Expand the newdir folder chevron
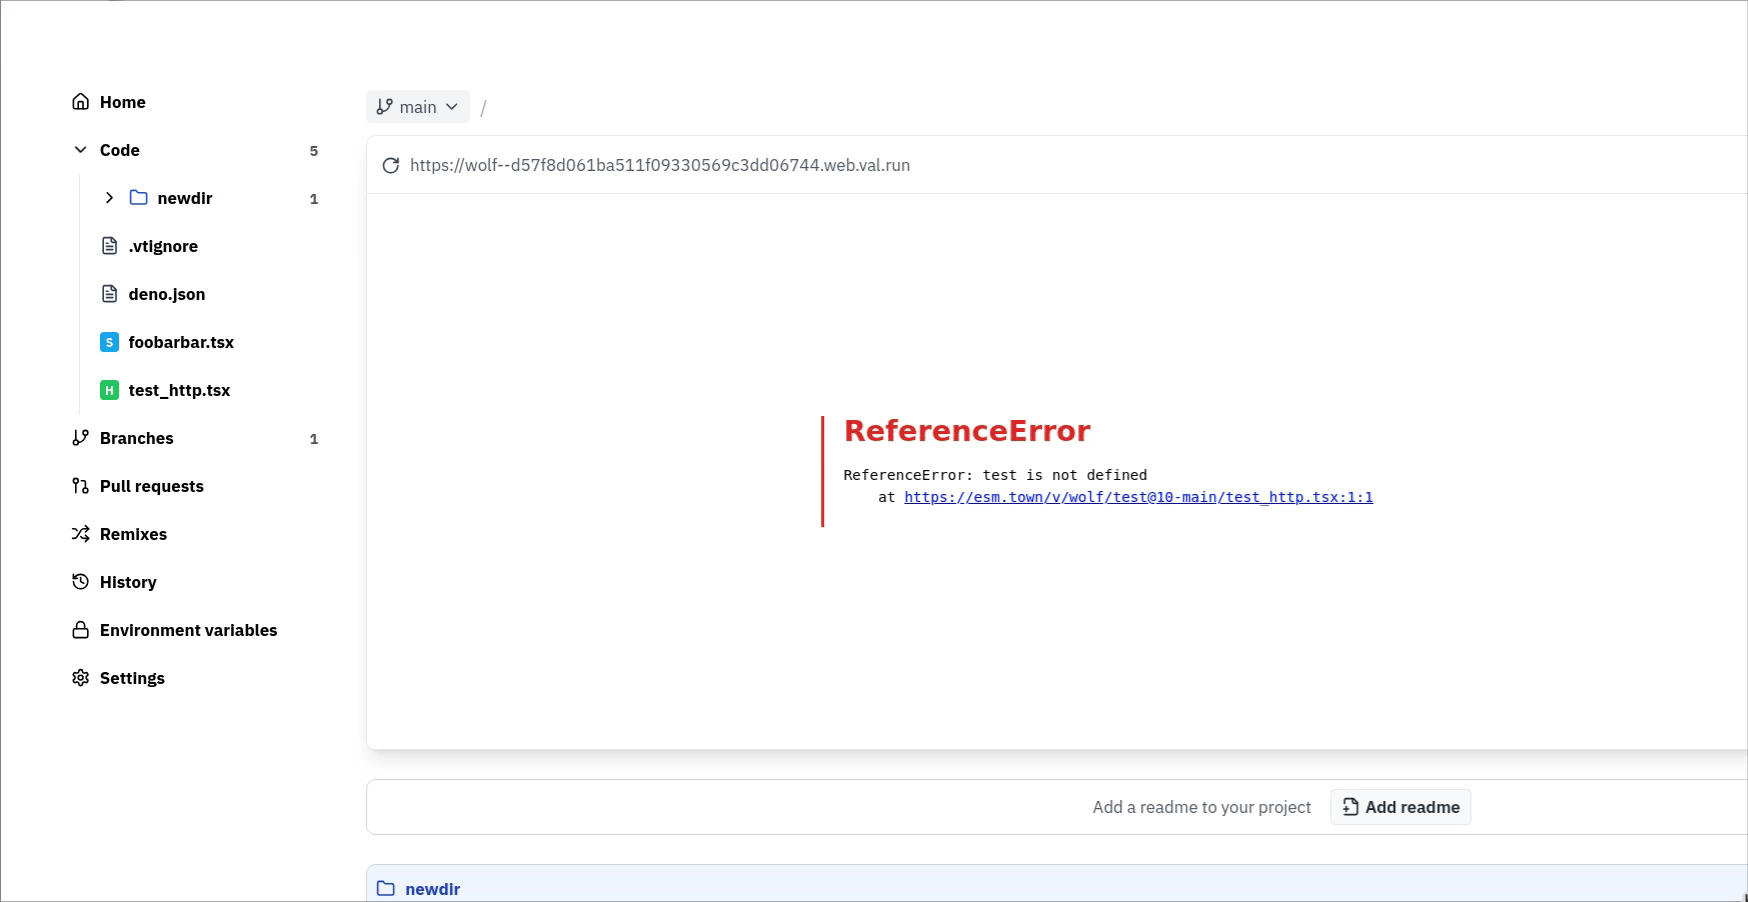 (x=109, y=198)
